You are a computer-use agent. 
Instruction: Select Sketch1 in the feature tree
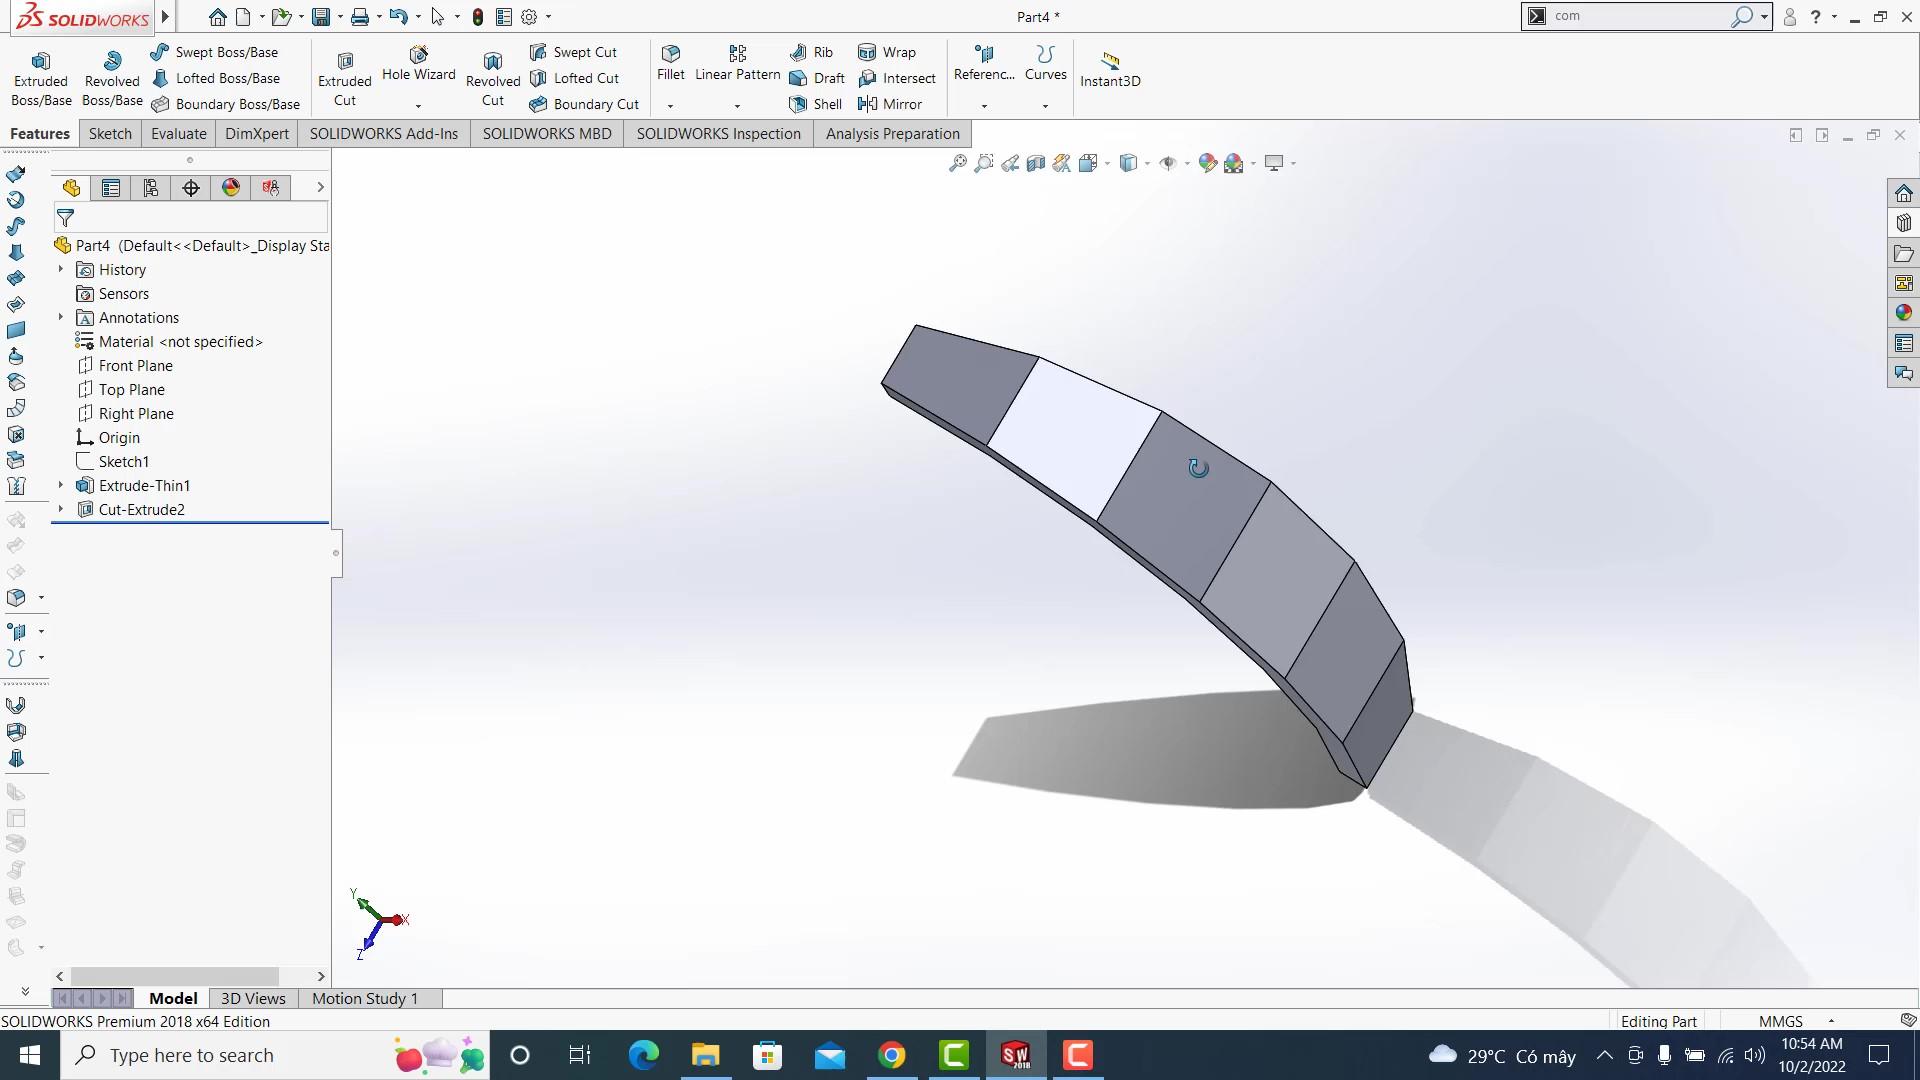point(124,461)
